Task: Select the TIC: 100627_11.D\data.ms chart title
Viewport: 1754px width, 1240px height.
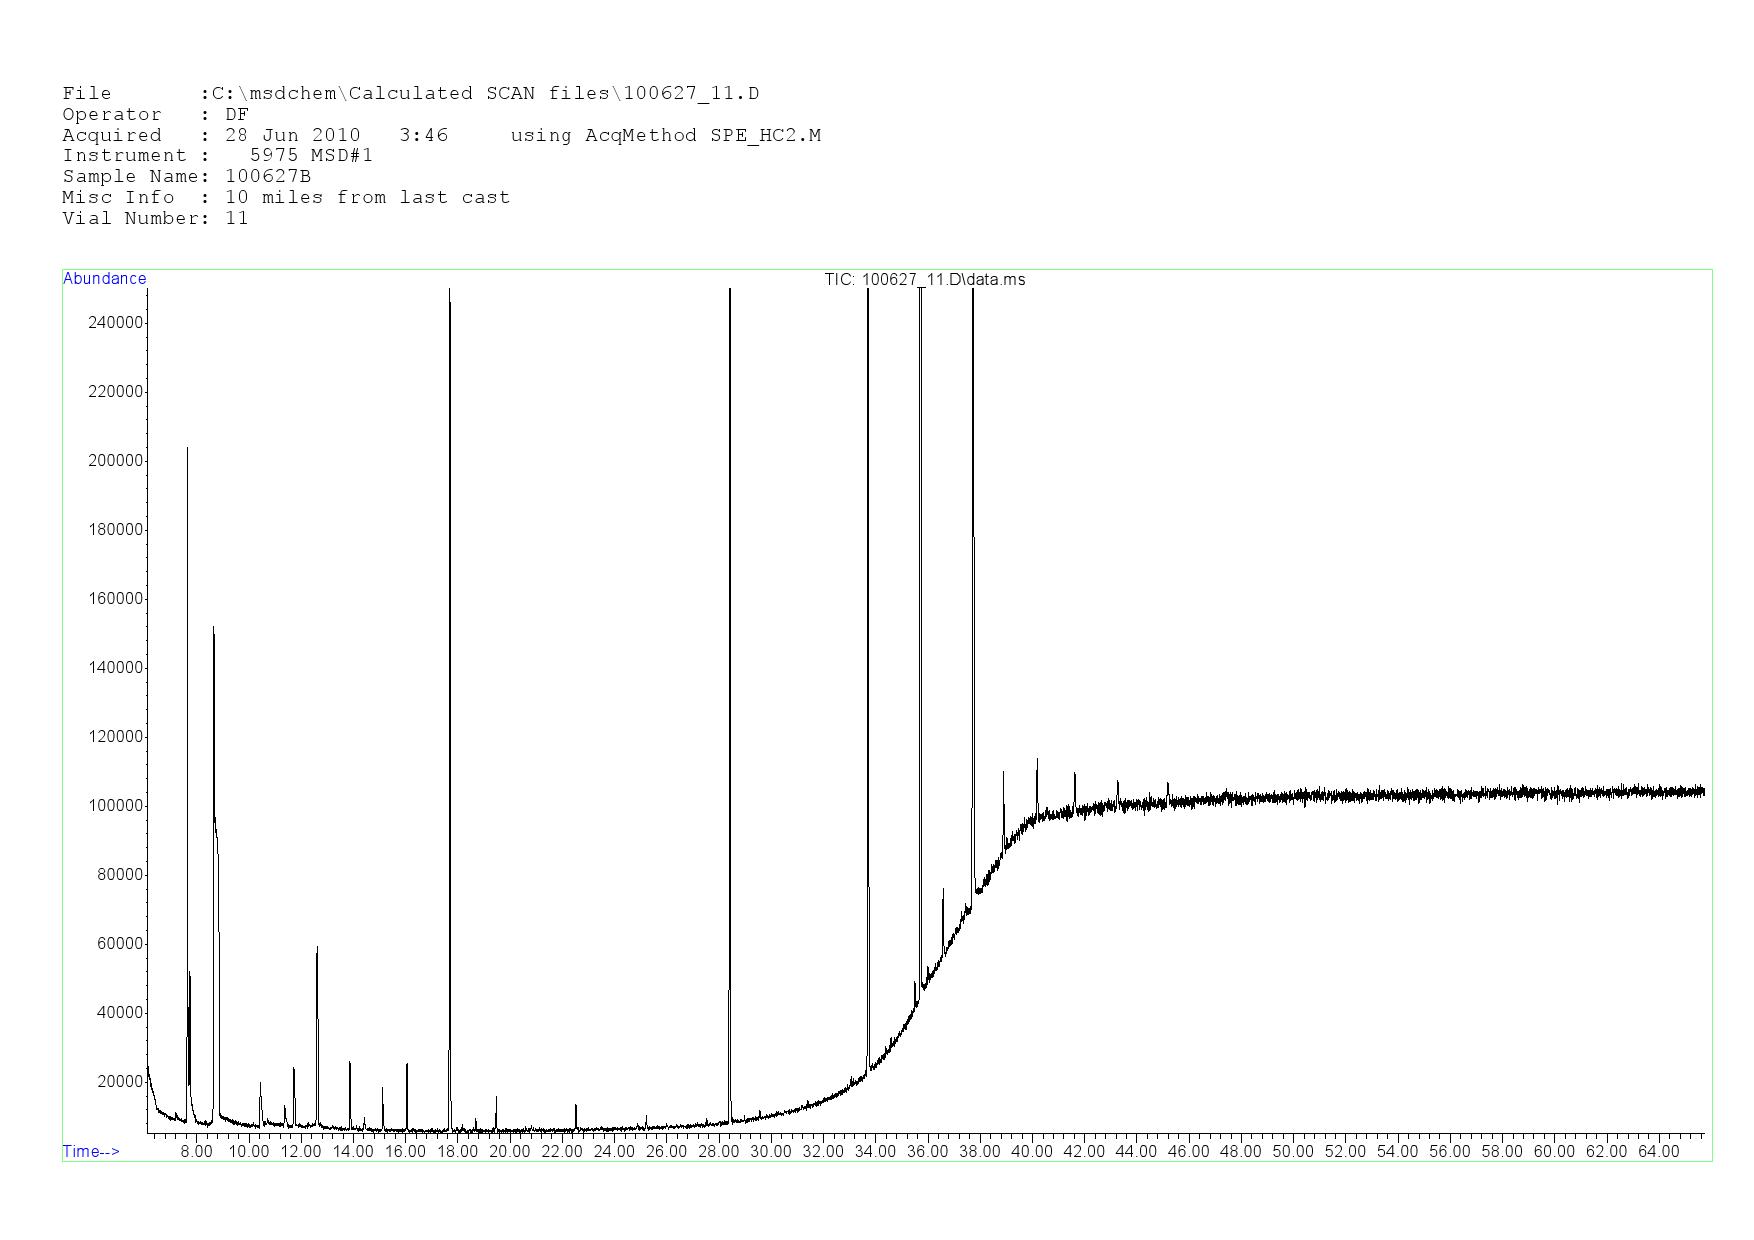Action: (x=924, y=280)
